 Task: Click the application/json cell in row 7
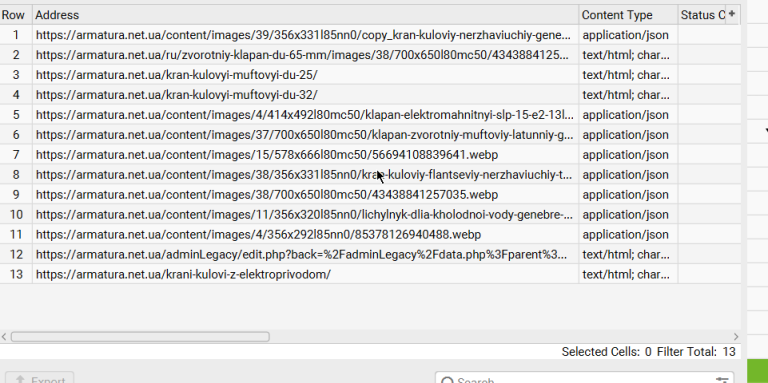pyautogui.click(x=628, y=155)
